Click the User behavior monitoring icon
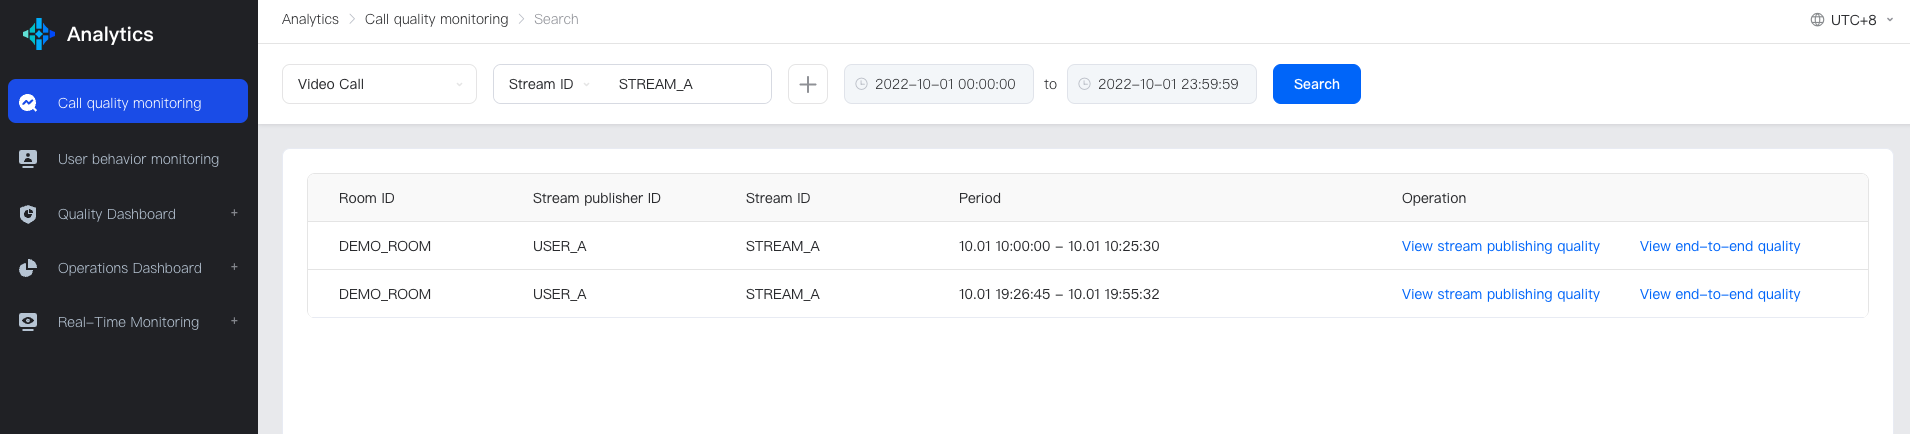 coord(28,159)
